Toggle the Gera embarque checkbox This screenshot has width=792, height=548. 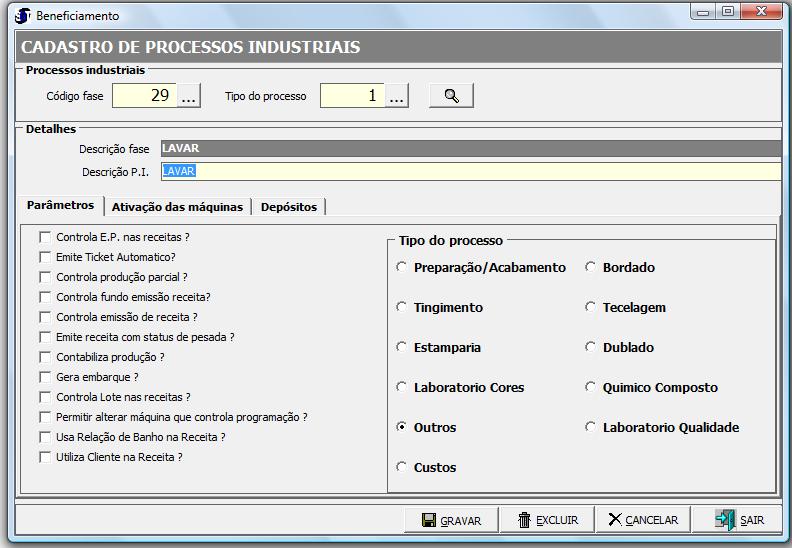pyautogui.click(x=45, y=377)
